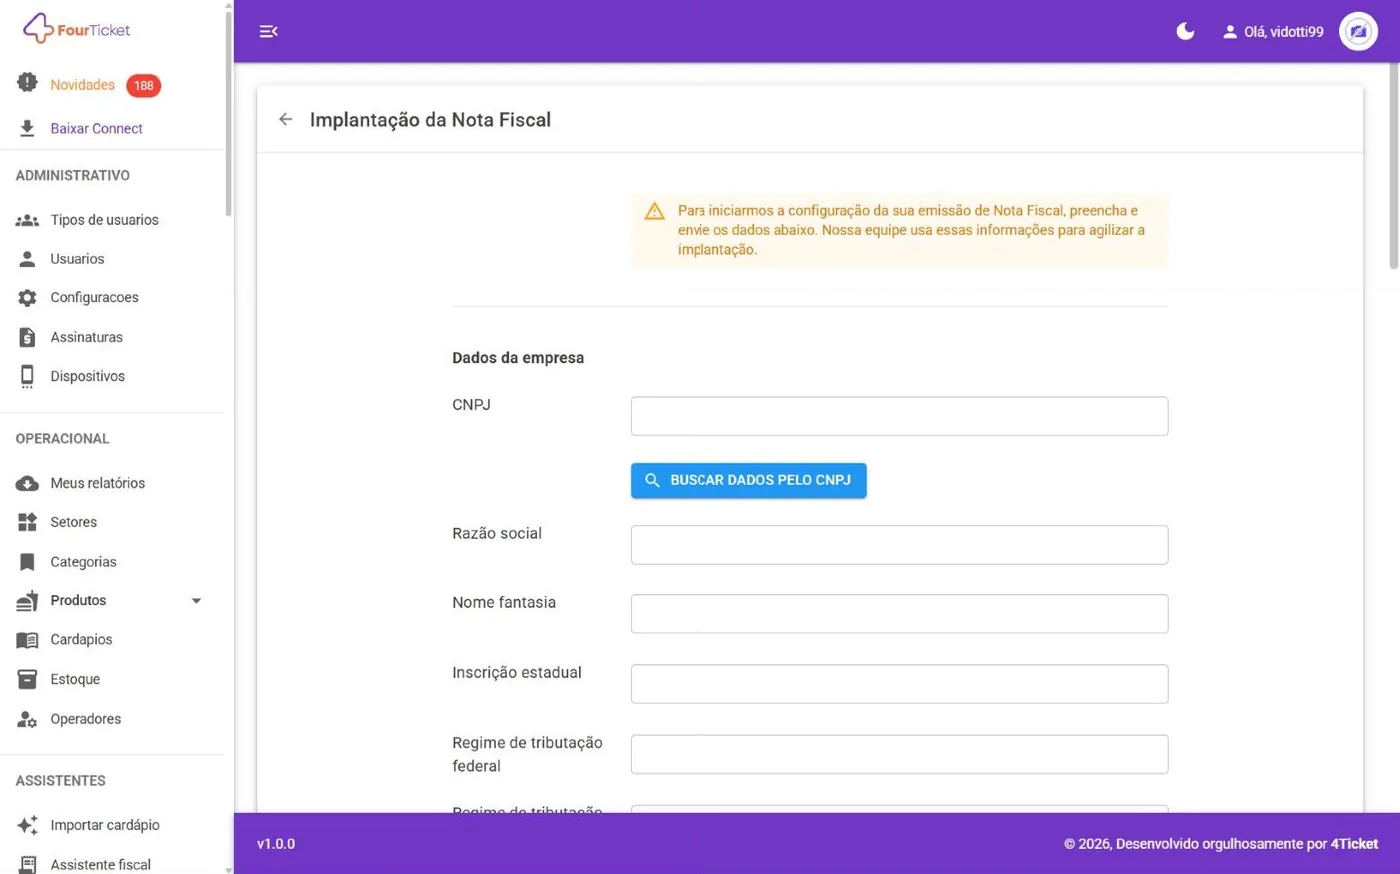
Task: Click the Setores widgets icon
Action: click(27, 522)
